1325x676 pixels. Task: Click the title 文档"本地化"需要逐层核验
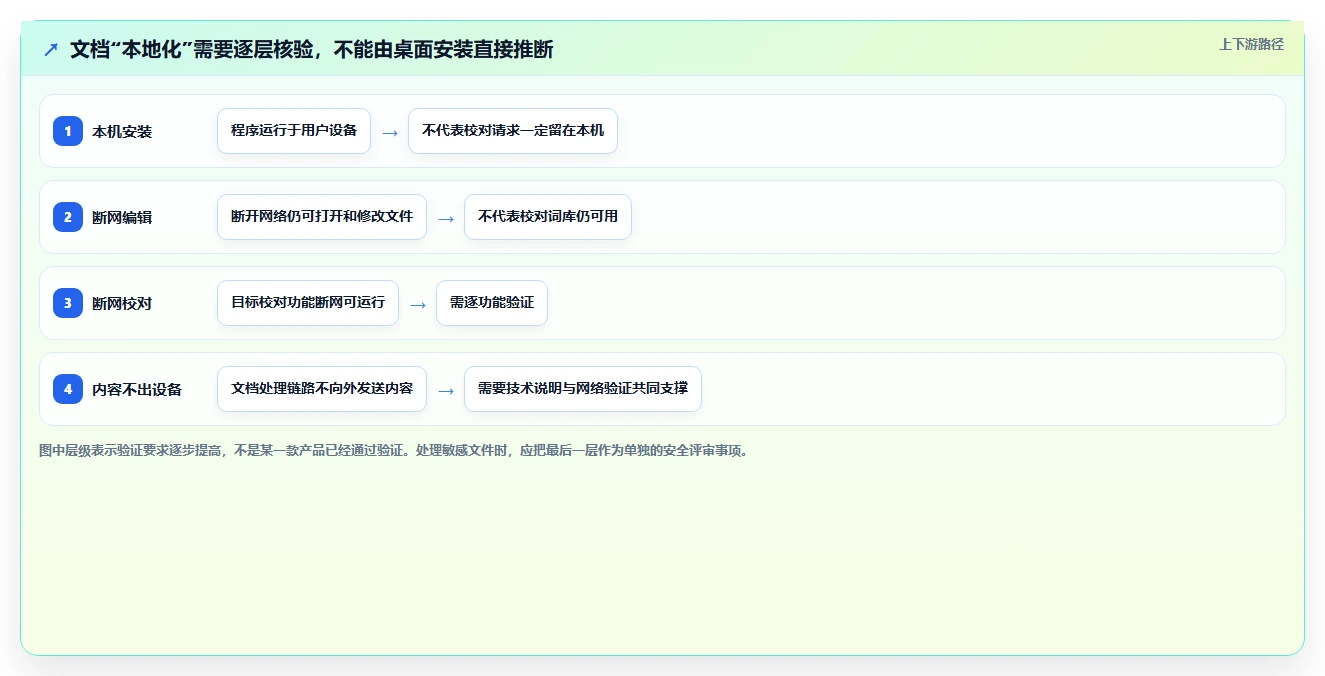coord(311,49)
